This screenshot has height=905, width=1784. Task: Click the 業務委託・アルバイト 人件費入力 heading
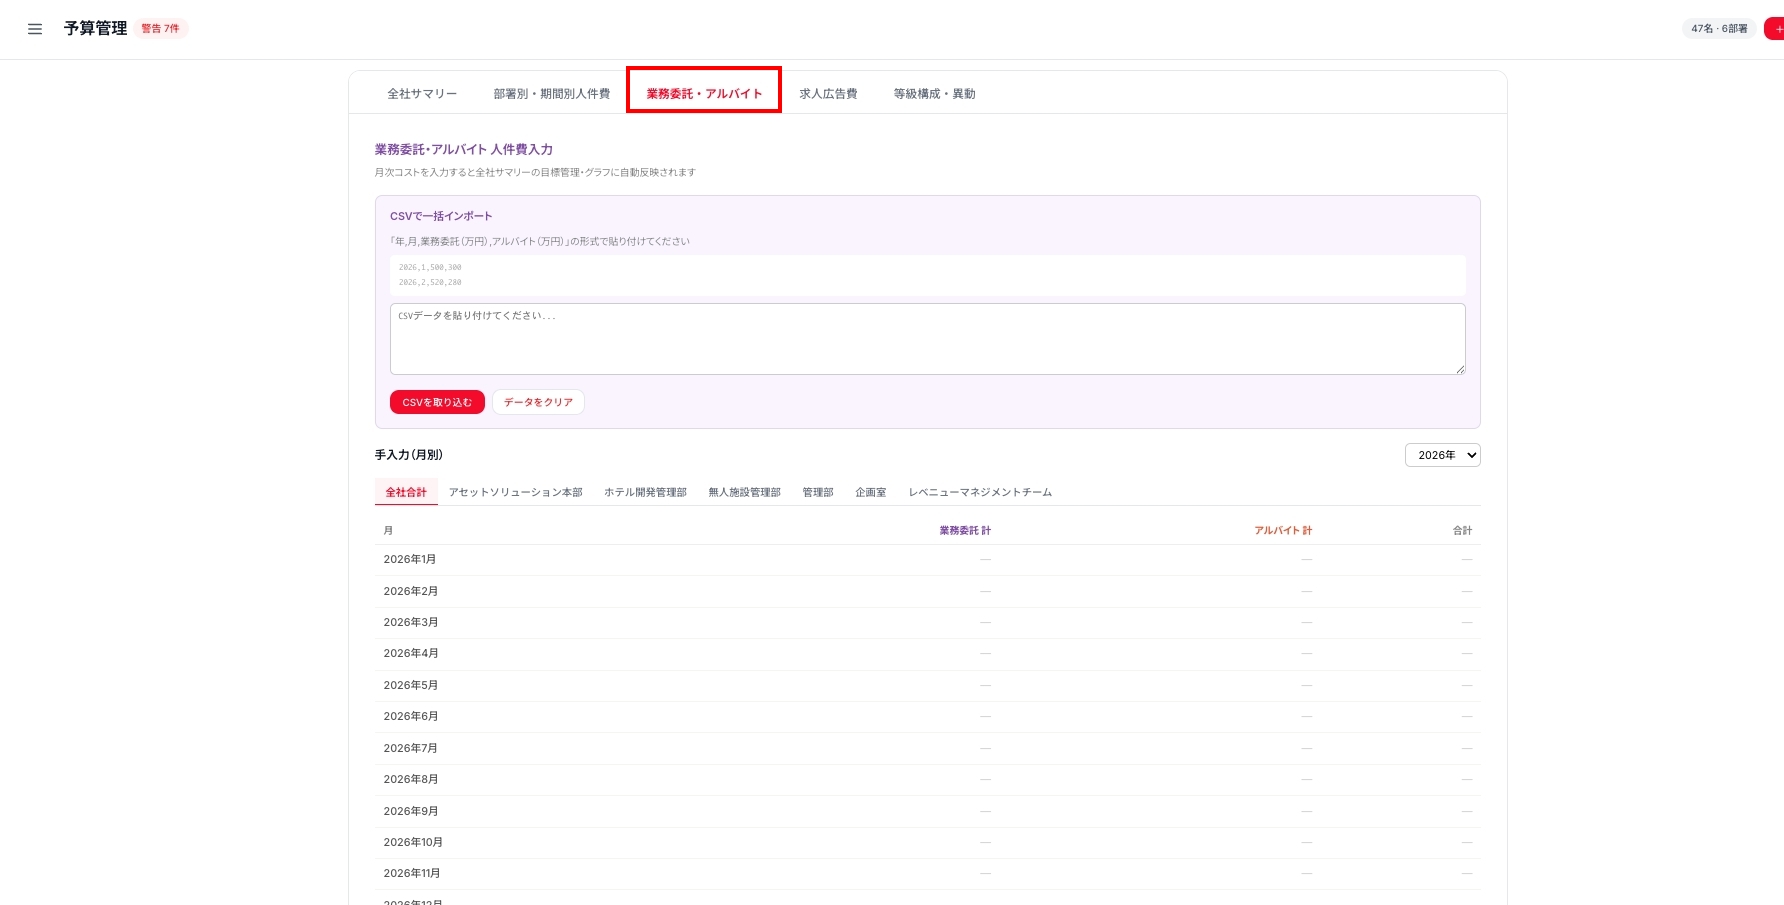464,150
